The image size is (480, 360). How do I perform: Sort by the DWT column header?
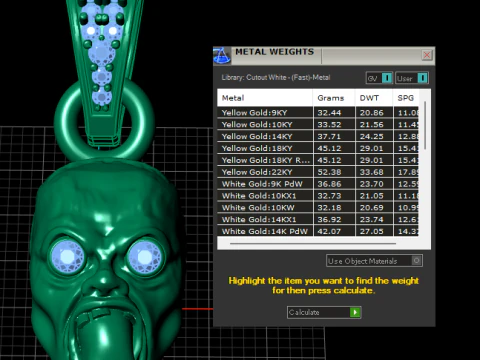point(374,98)
